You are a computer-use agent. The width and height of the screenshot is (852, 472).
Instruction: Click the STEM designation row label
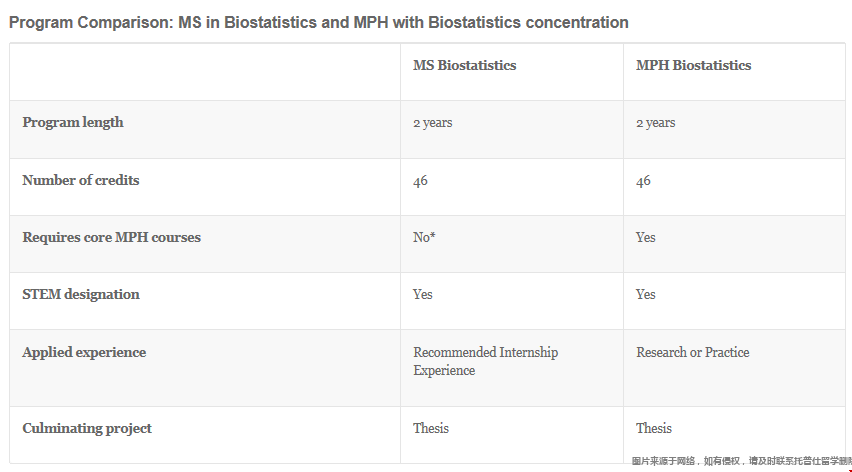(x=81, y=295)
